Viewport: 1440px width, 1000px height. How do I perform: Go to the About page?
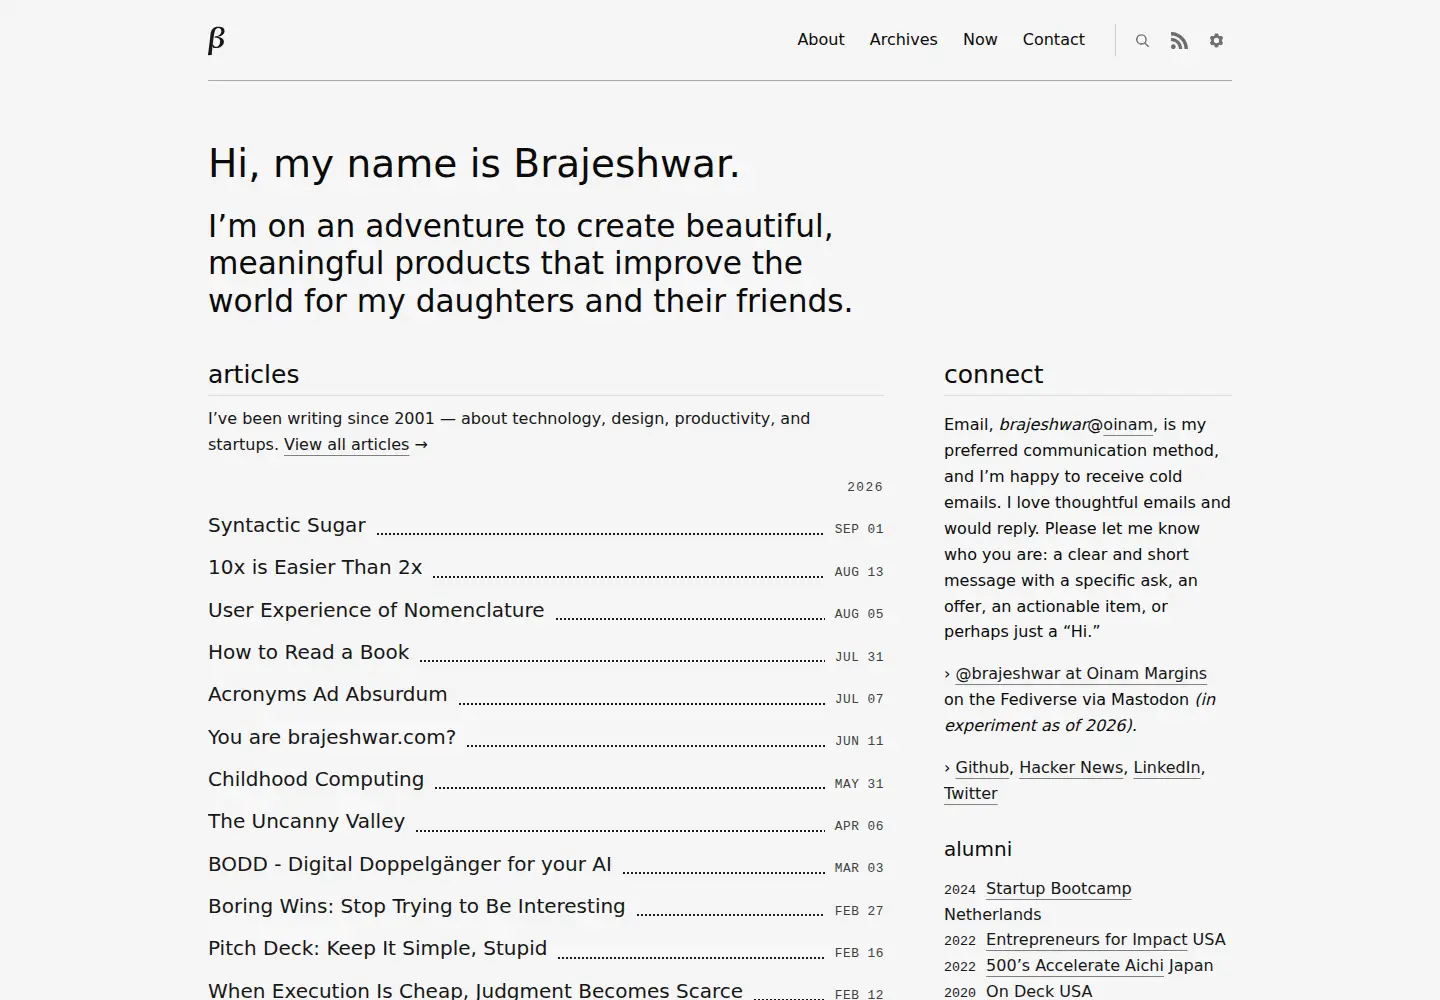[x=821, y=40]
